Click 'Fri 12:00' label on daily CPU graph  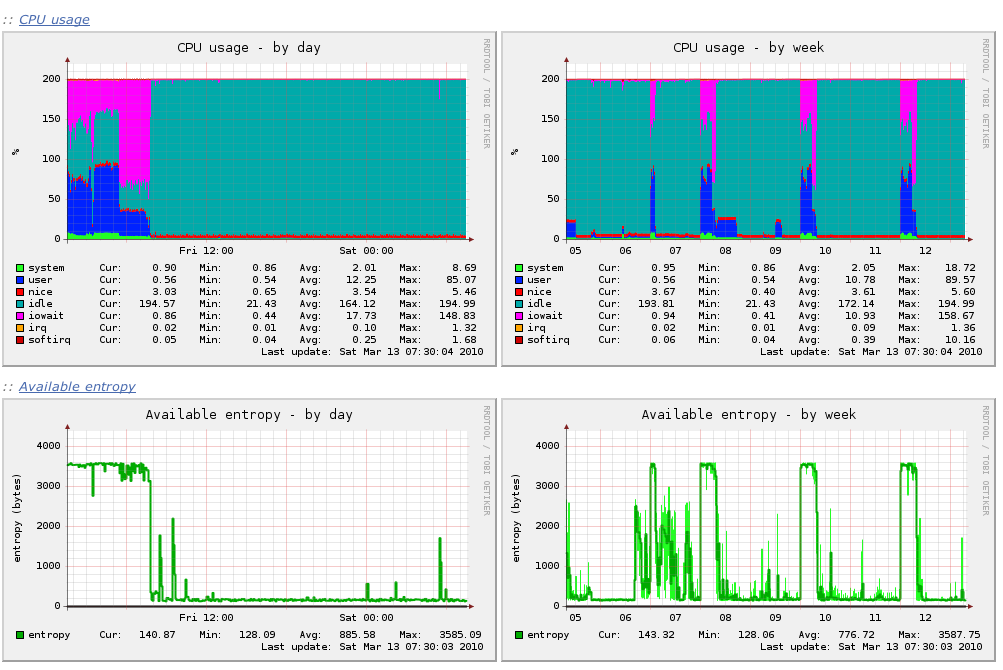206,251
